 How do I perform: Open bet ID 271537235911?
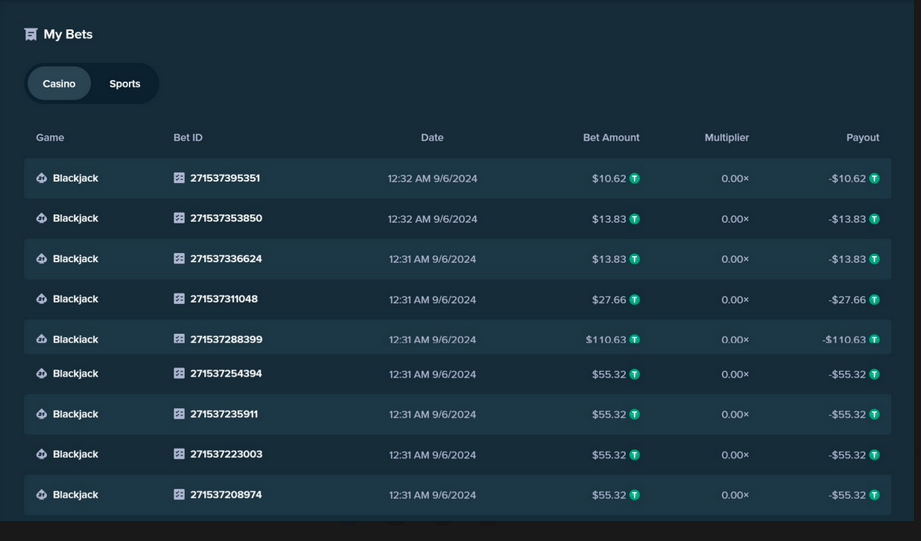tap(224, 414)
